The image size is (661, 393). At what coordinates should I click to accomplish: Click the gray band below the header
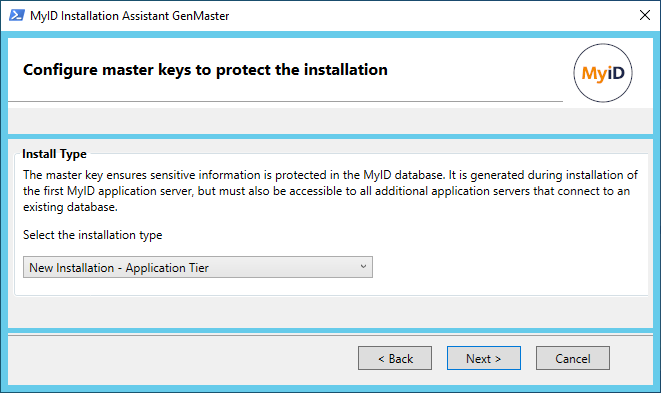pyautogui.click(x=330, y=121)
